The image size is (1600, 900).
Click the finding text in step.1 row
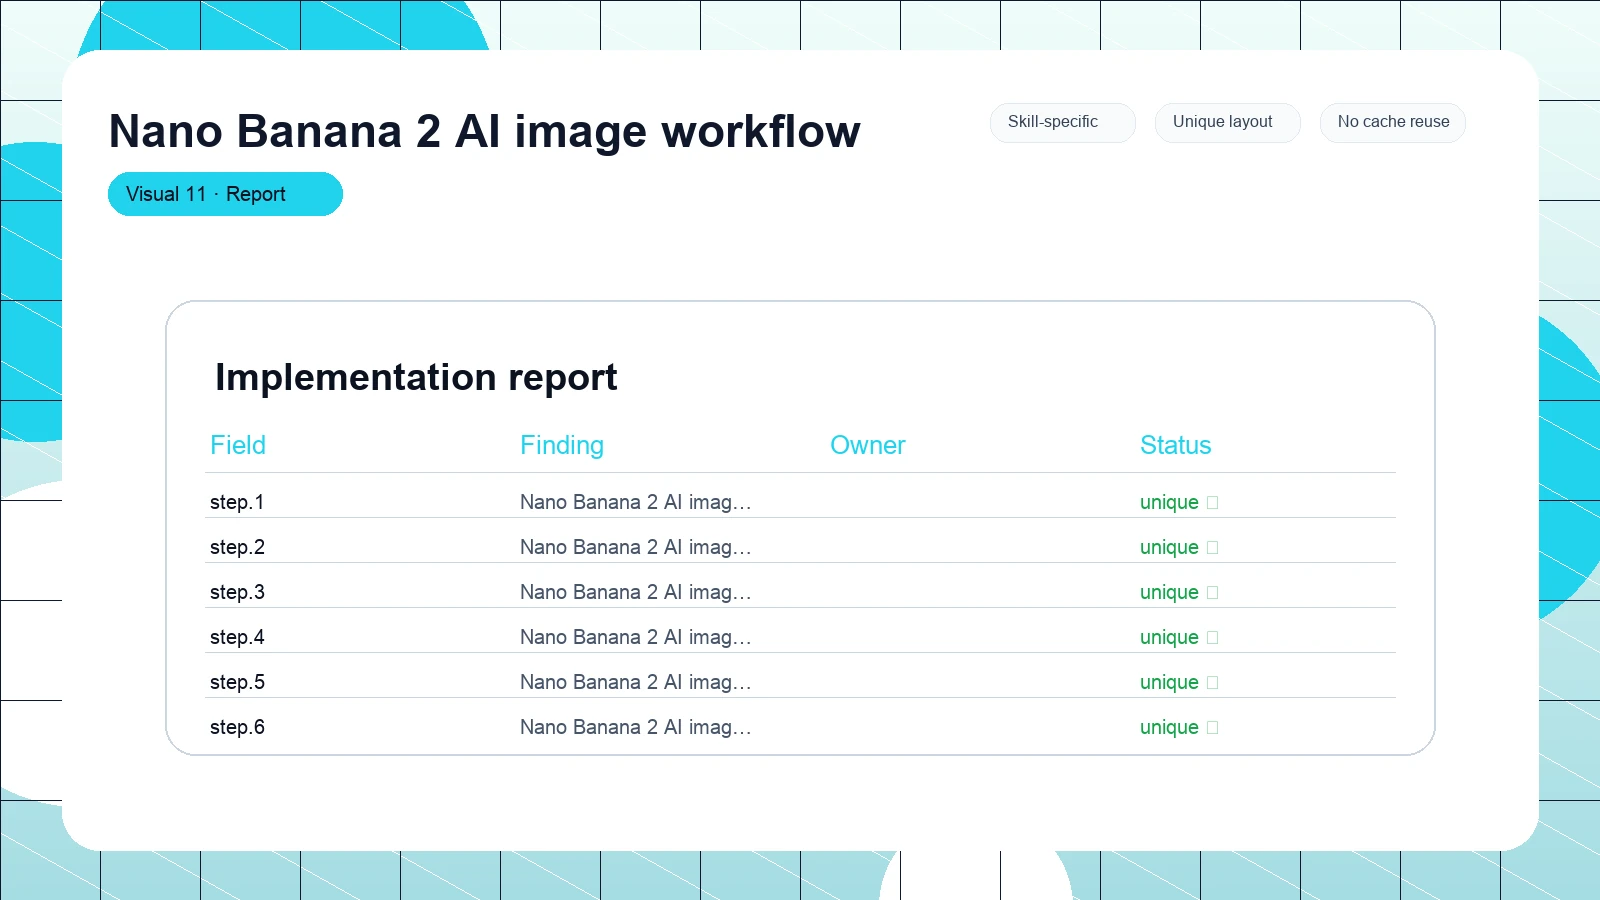click(636, 502)
